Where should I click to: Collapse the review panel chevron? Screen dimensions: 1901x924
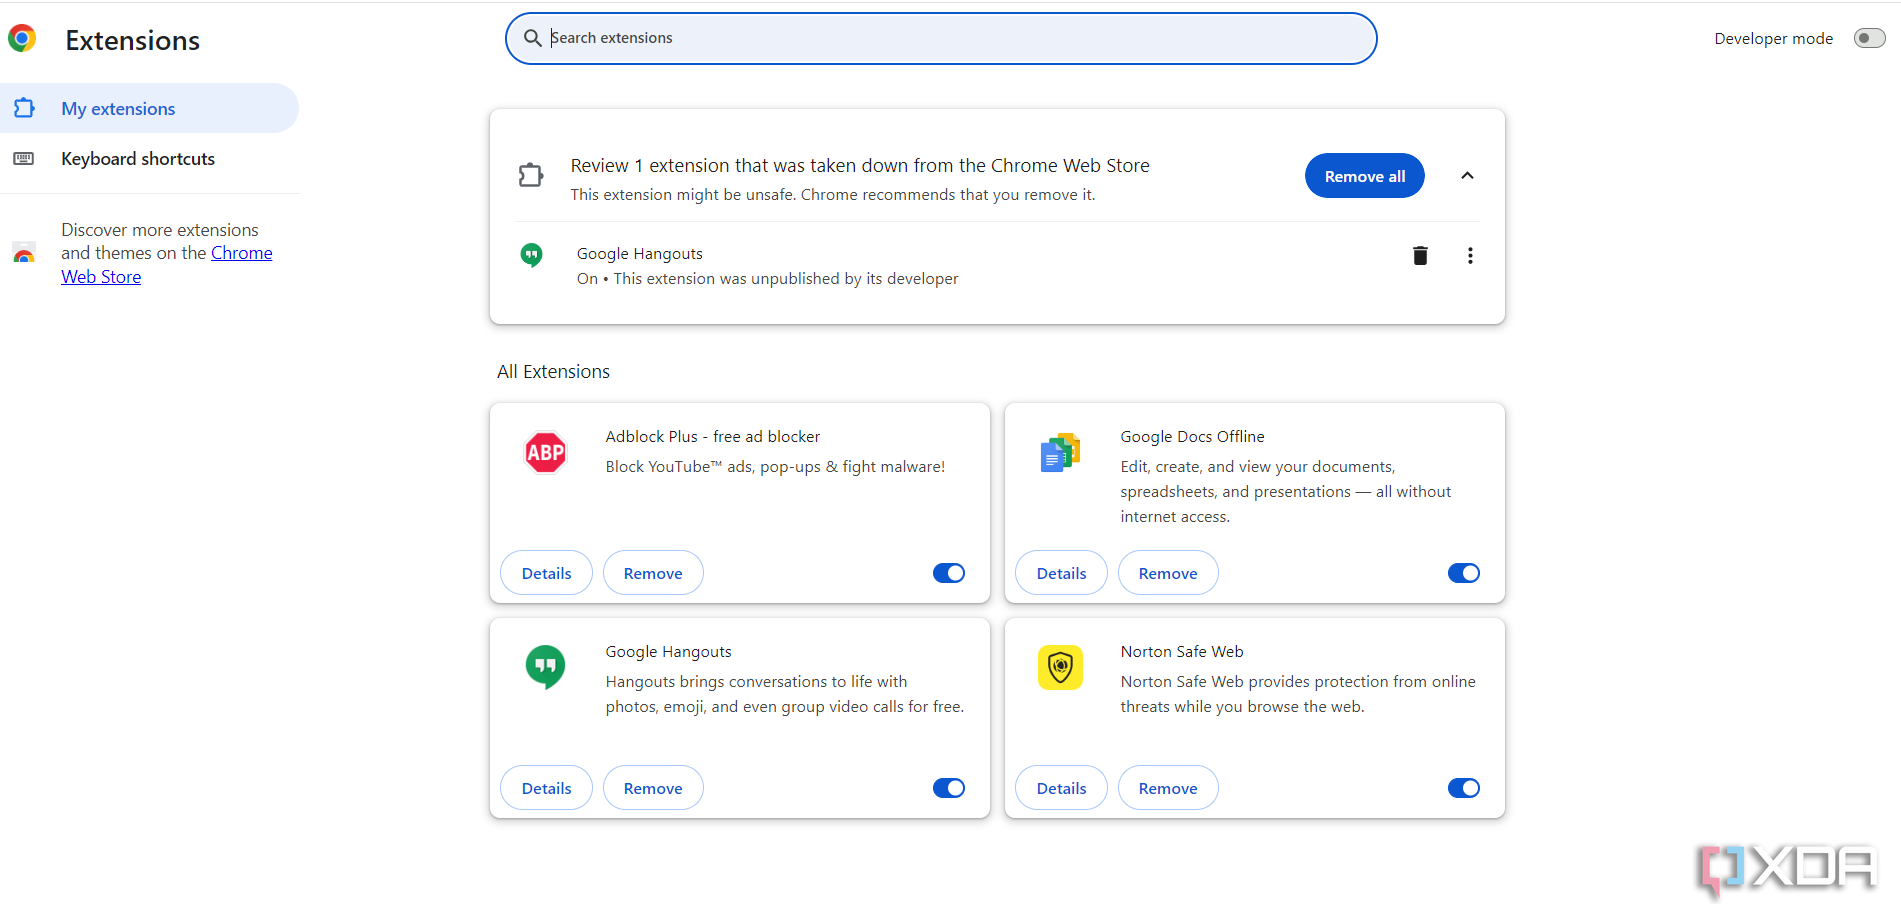(1467, 176)
